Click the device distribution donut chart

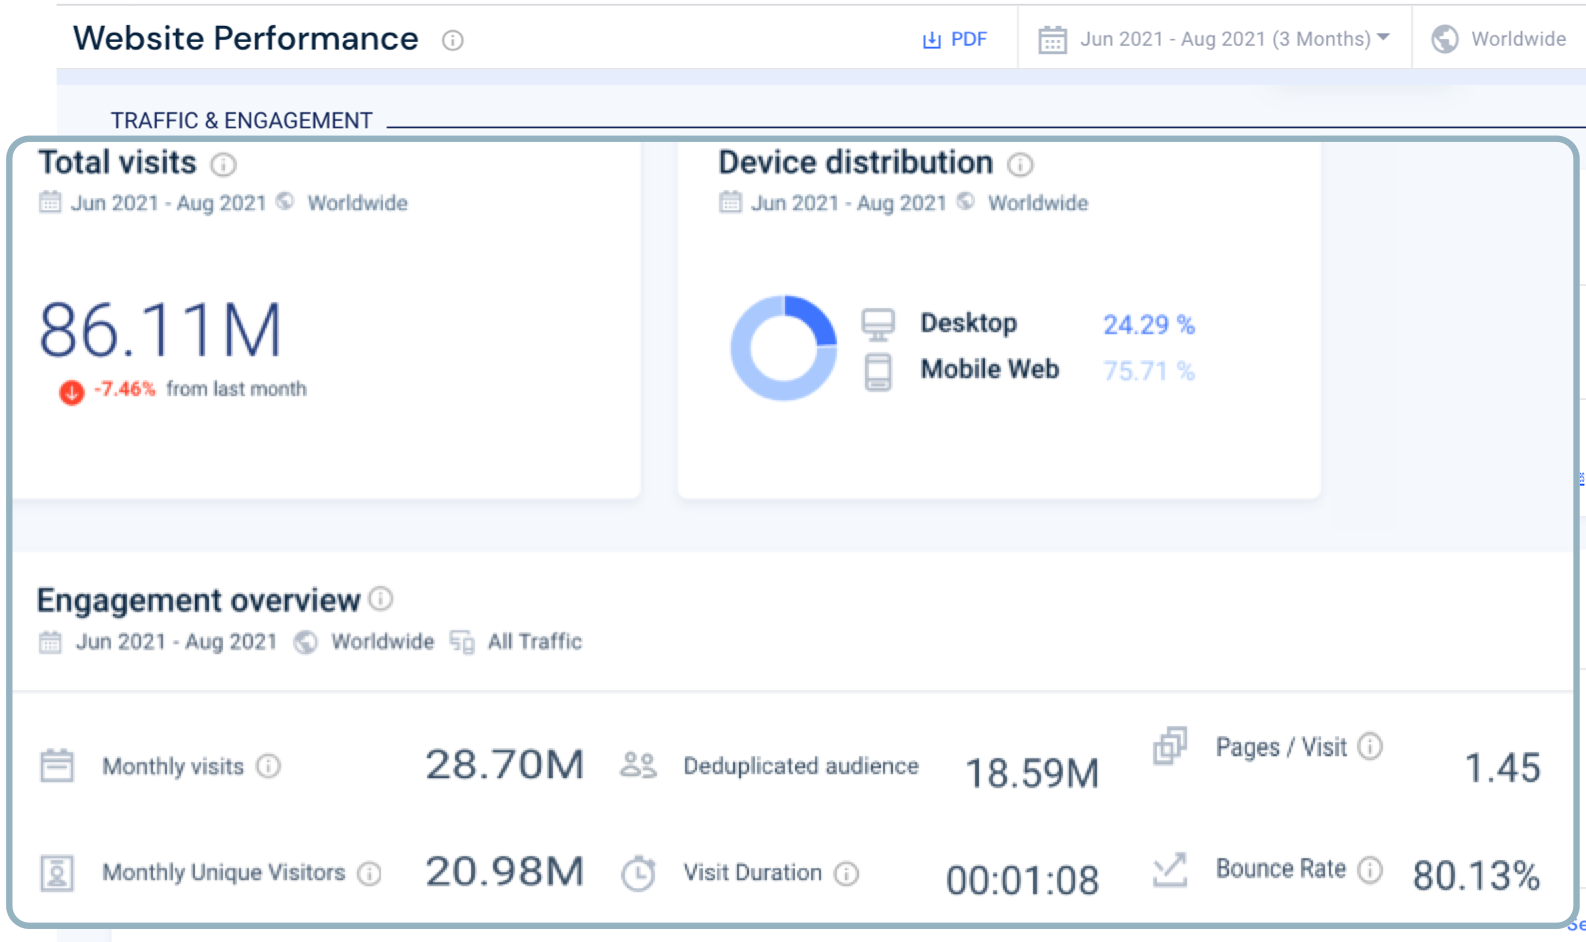tap(784, 348)
